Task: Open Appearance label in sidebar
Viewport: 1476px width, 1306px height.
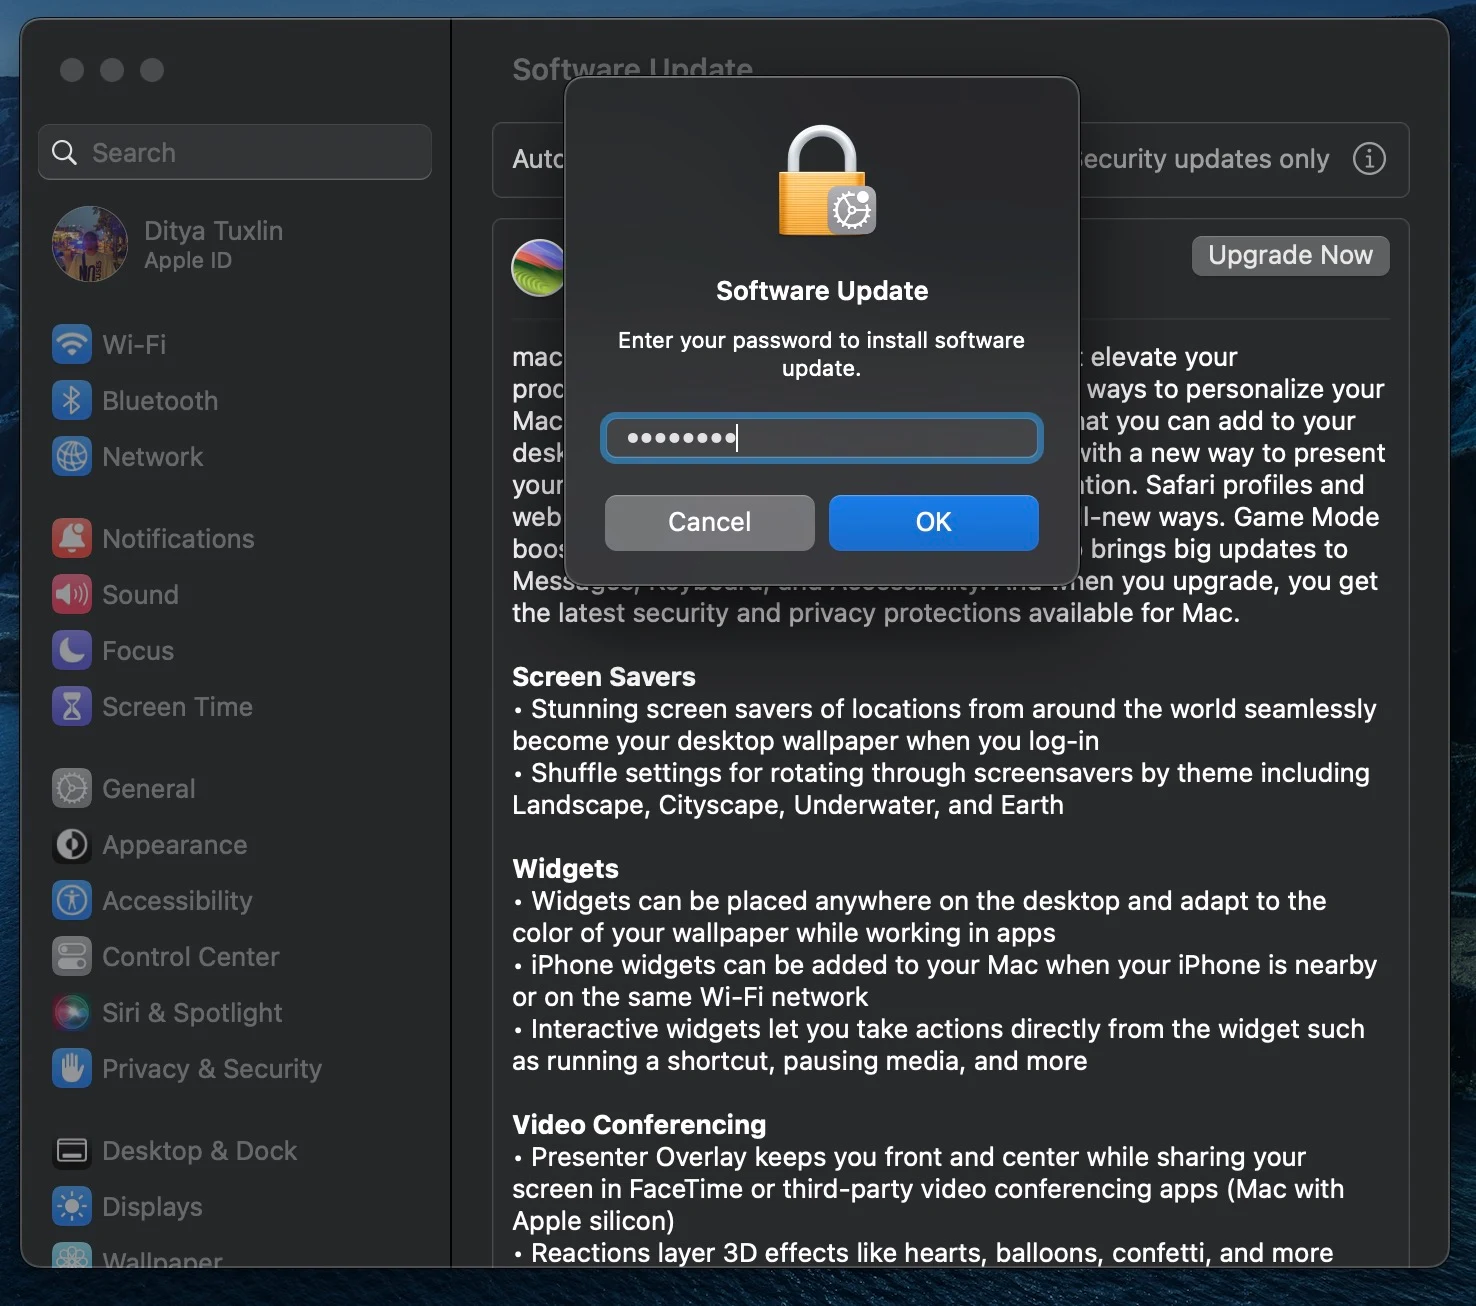Action: point(174,845)
